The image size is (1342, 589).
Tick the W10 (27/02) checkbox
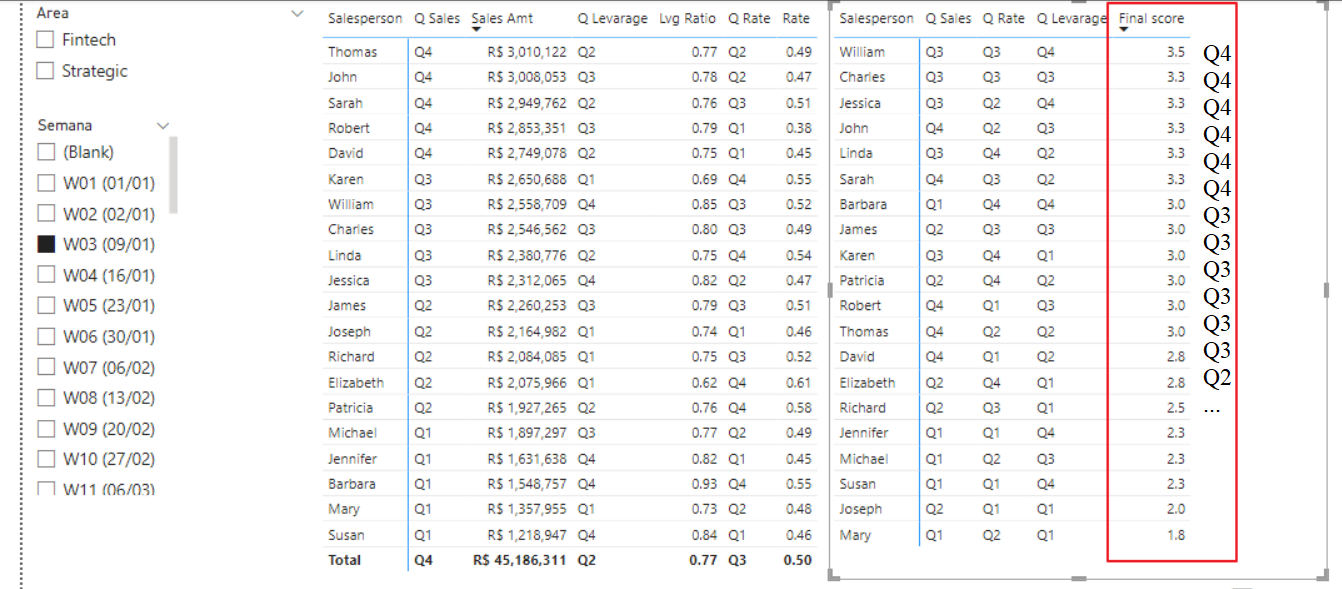46,459
